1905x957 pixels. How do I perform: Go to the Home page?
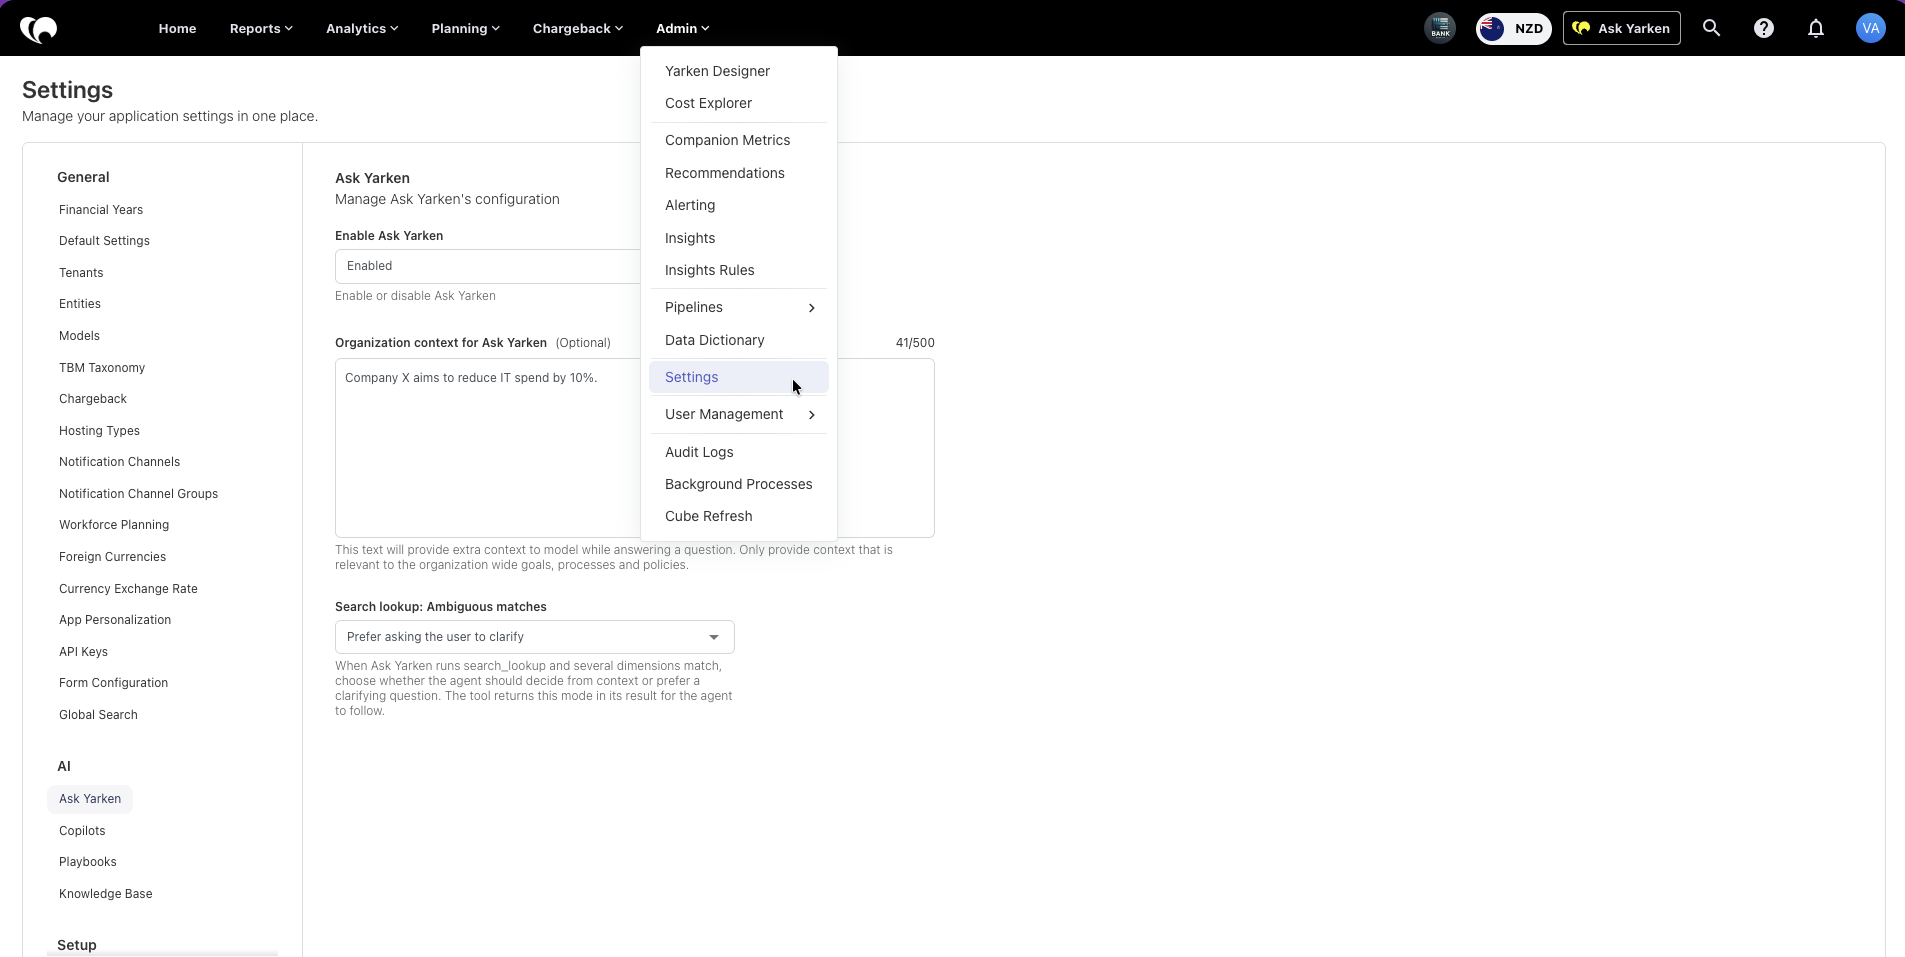tap(177, 28)
